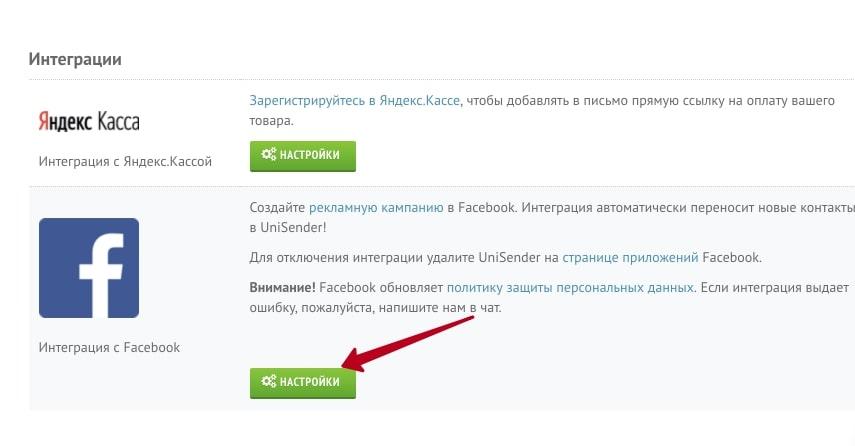The height and width of the screenshot is (446, 855).
Task: Select the 'Интеграции' section heading
Action: pyautogui.click(x=75, y=59)
